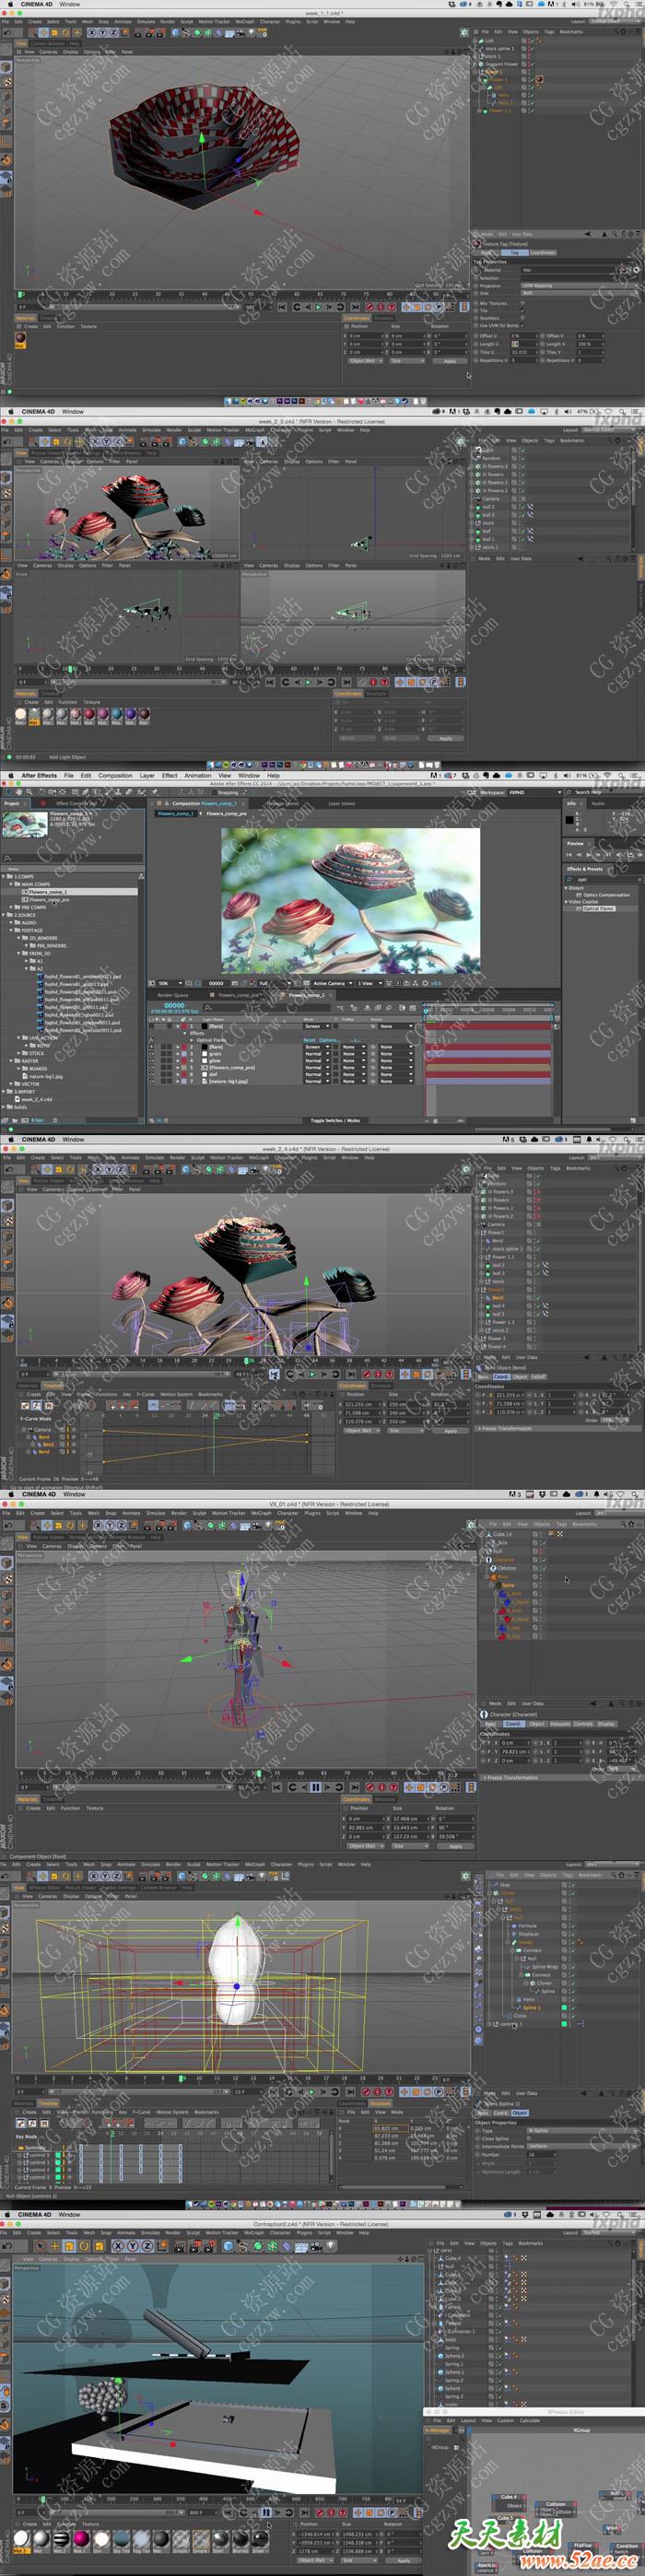Toggle eye visibility for the grain layer
The image size is (645, 2576).
(x=151, y=1054)
